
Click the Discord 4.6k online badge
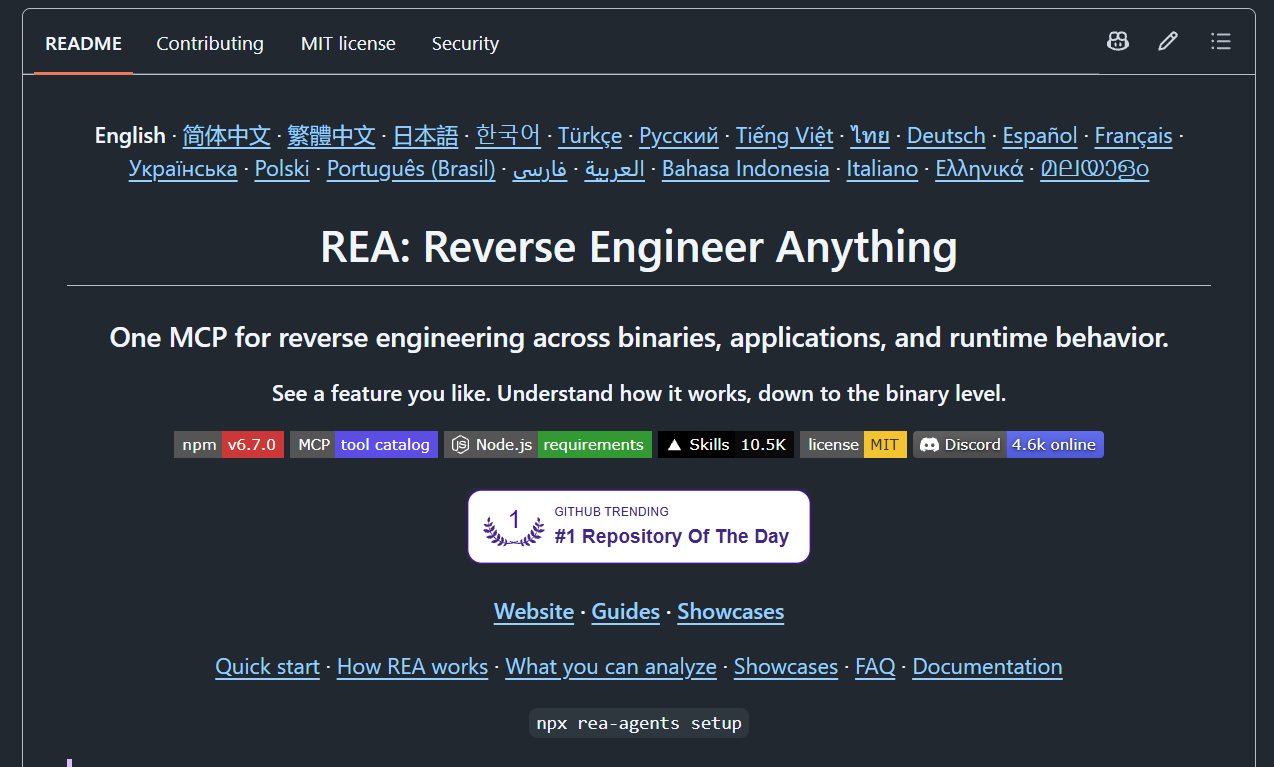click(x=1008, y=445)
